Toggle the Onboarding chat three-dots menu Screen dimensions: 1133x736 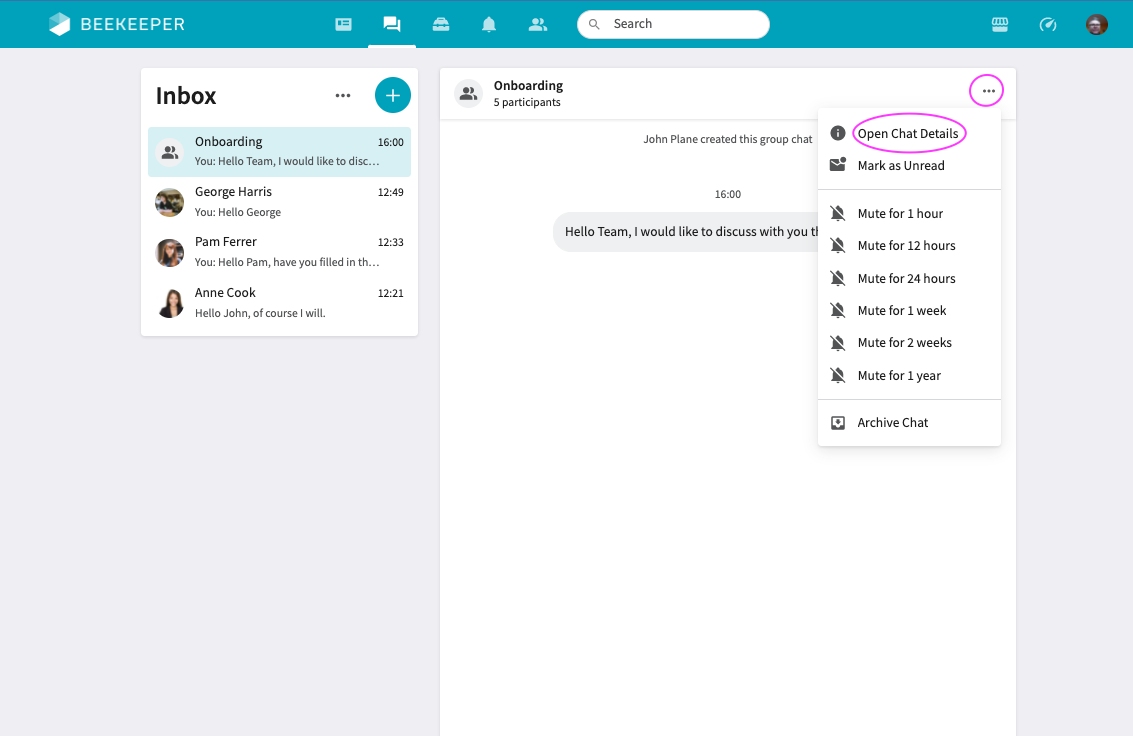click(x=988, y=91)
